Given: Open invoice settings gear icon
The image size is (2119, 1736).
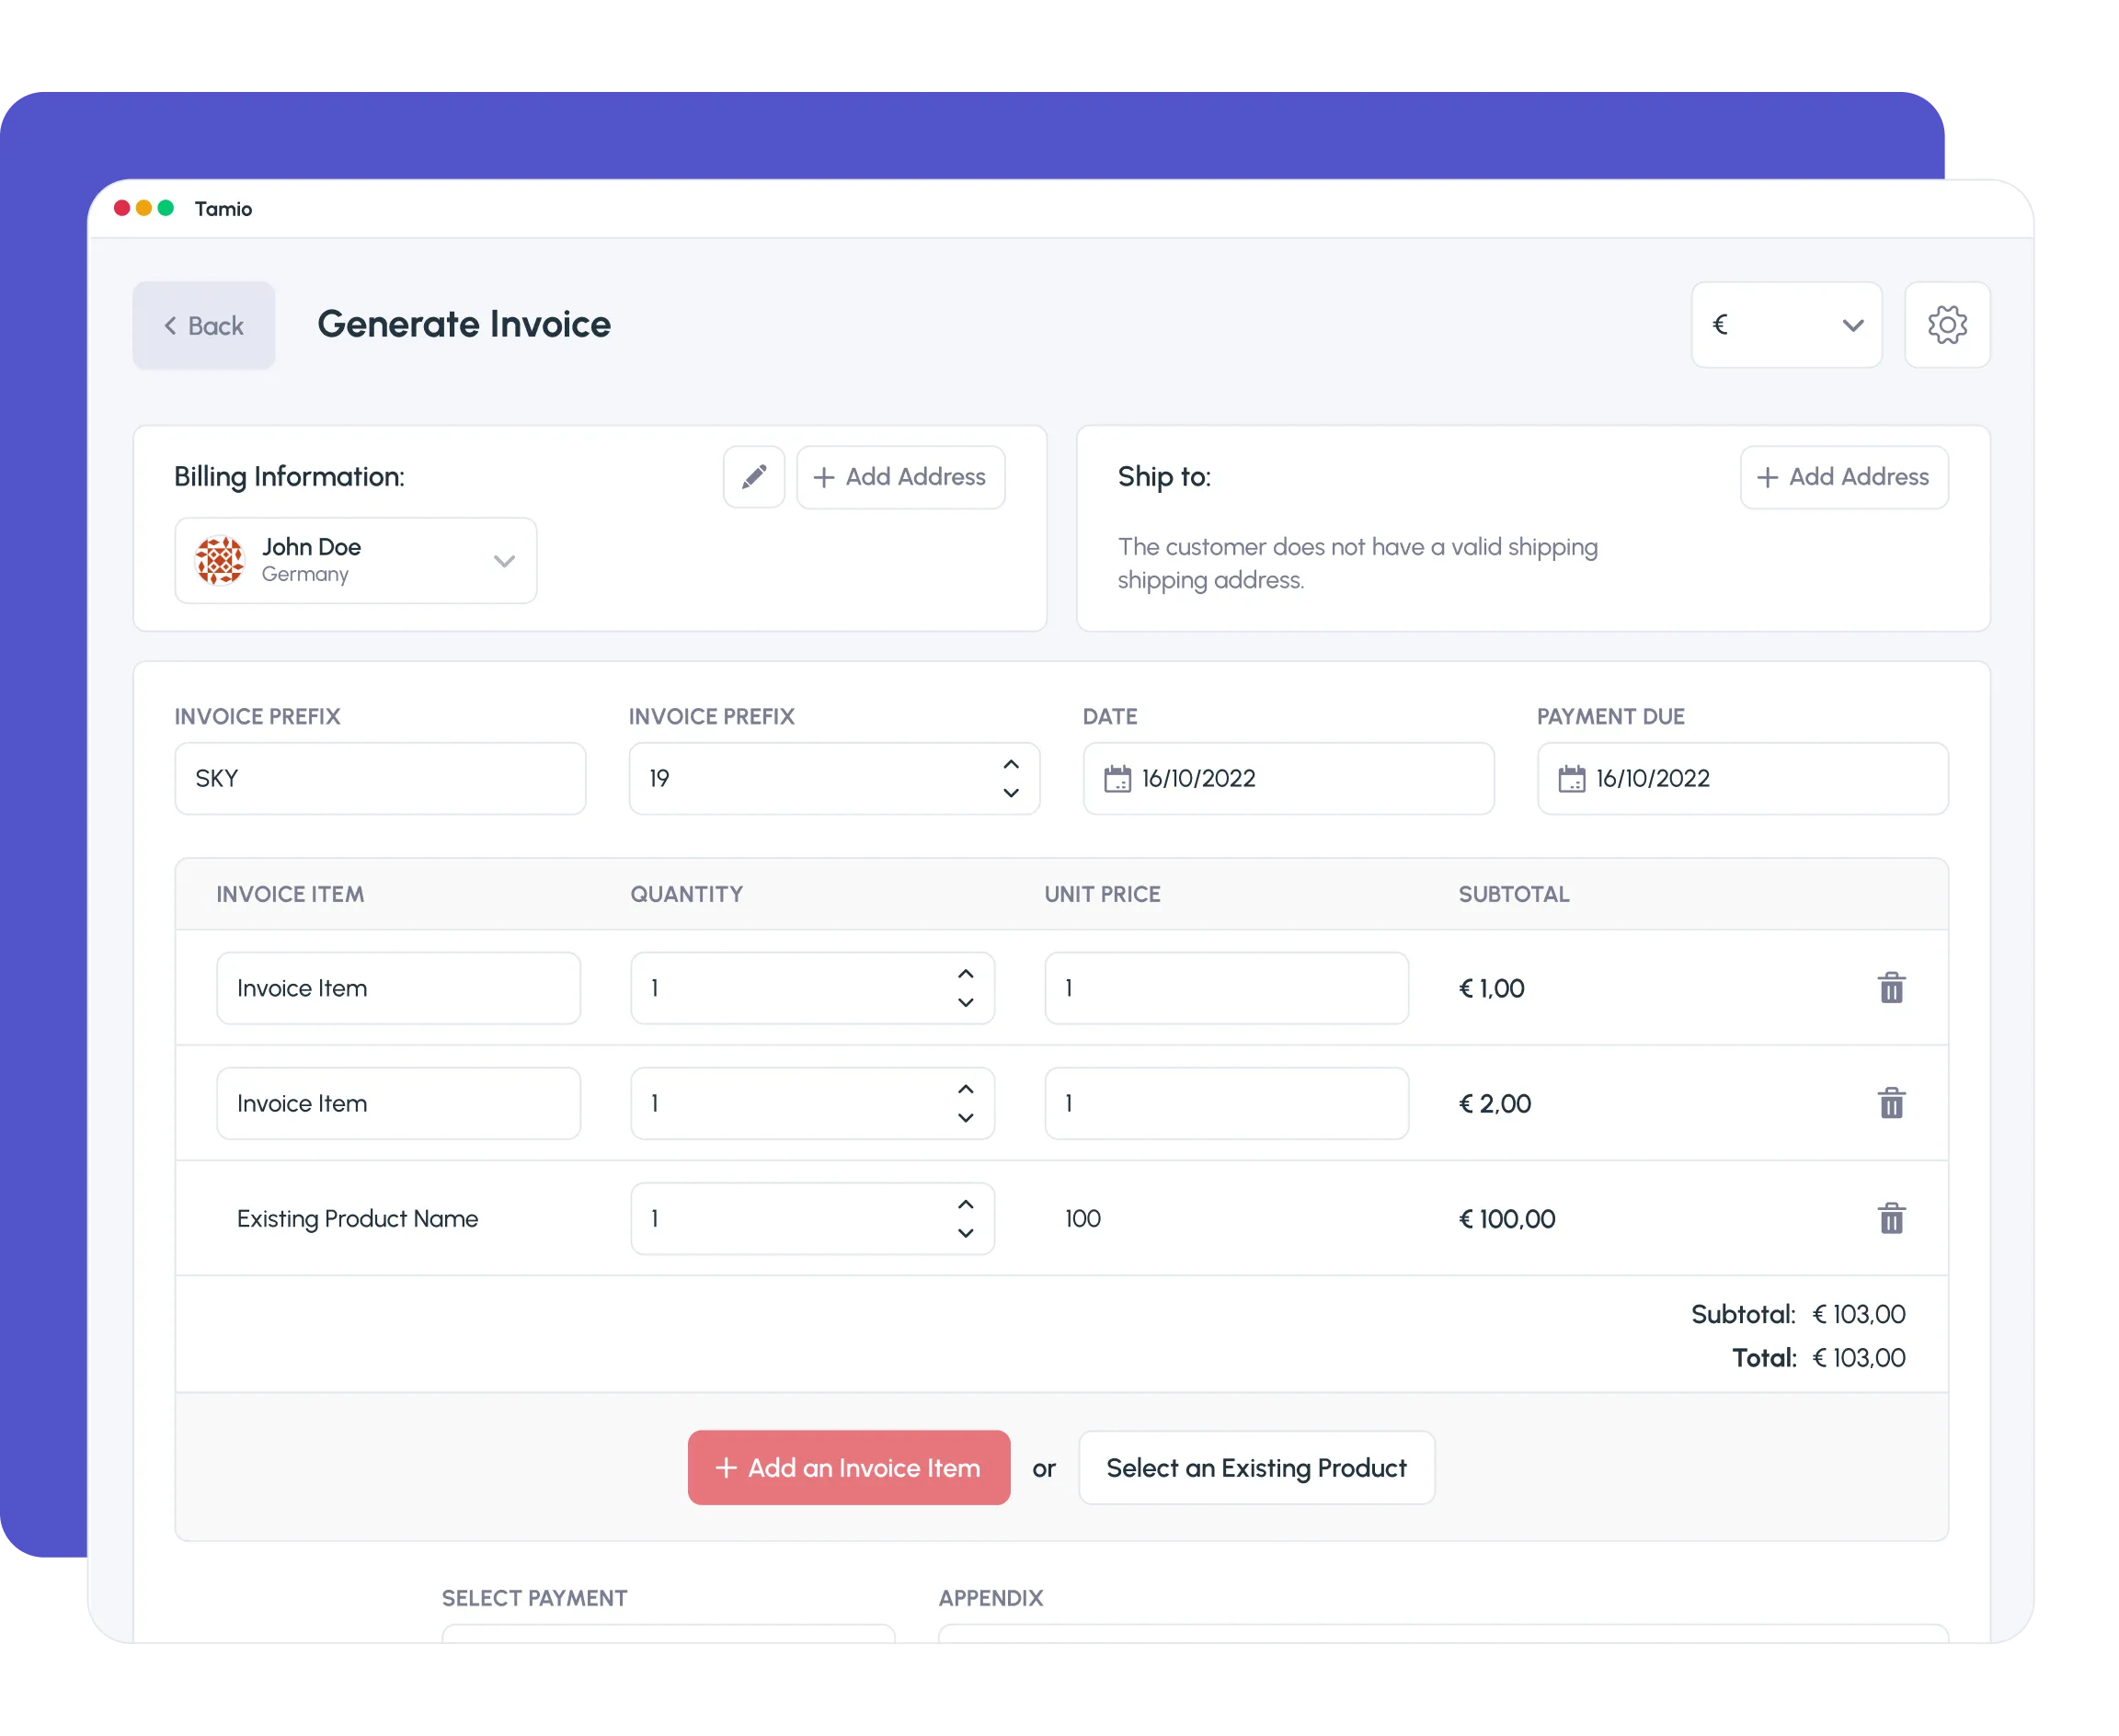Looking at the screenshot, I should click(1946, 325).
